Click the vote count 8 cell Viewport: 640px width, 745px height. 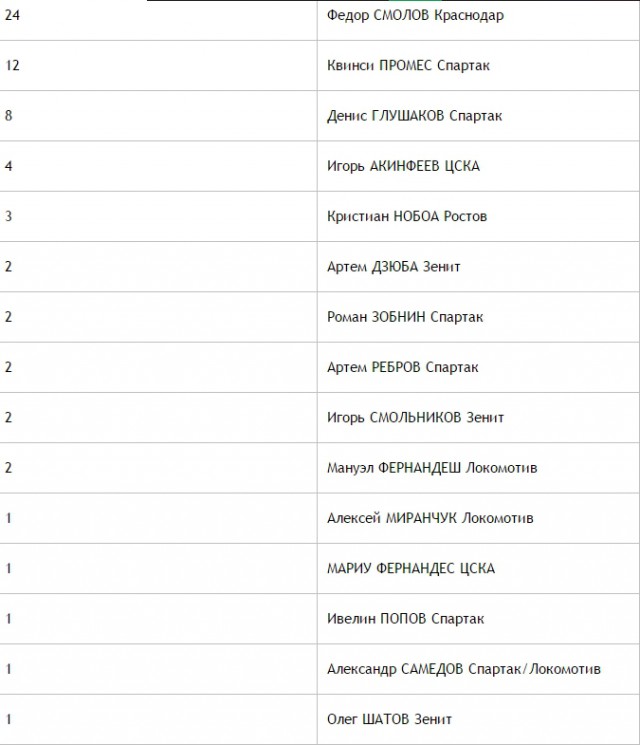pos(158,116)
